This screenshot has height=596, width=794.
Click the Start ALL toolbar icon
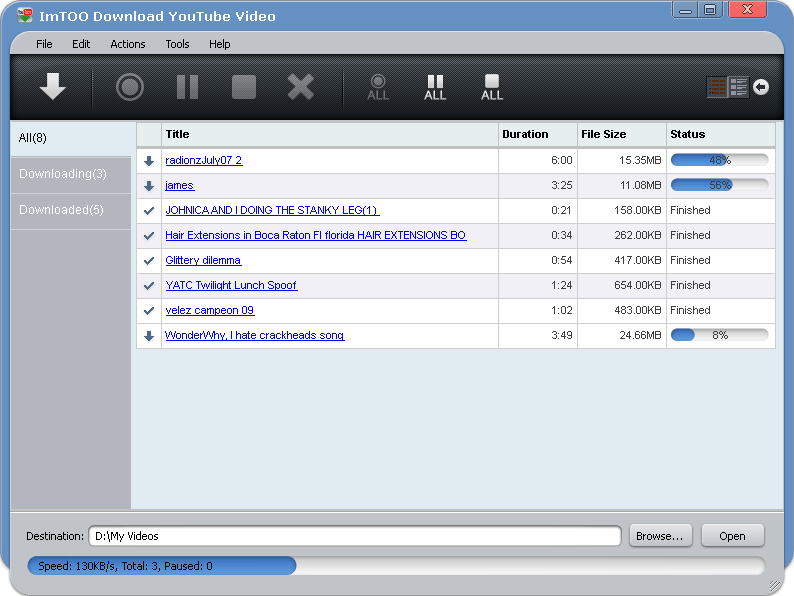[378, 88]
